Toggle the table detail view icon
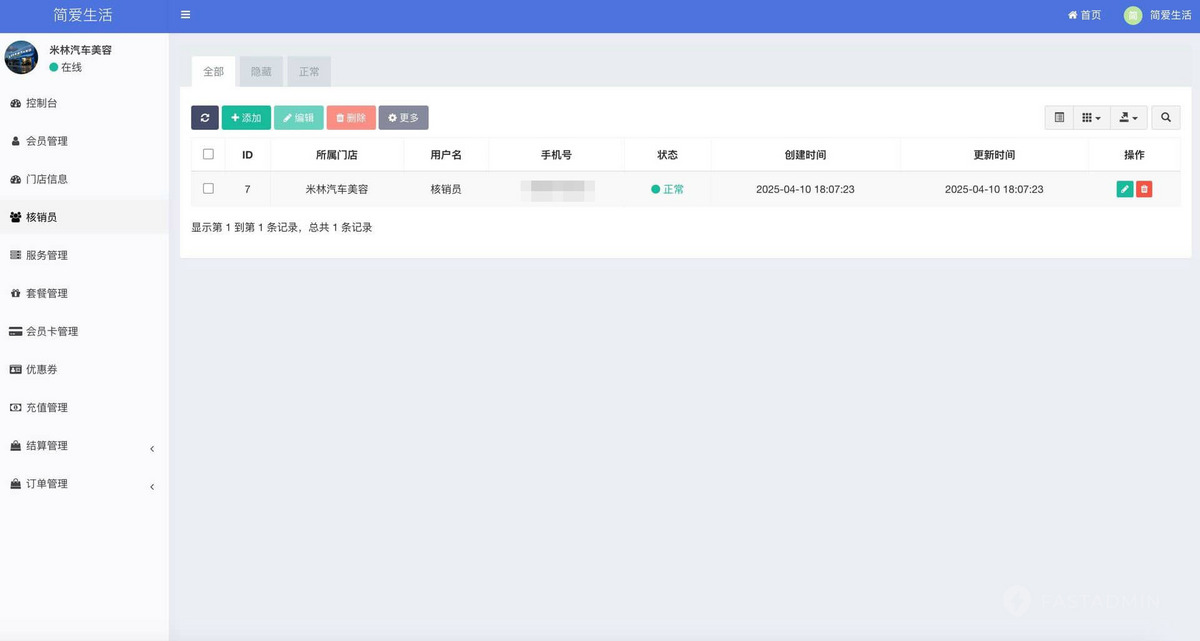The image size is (1200, 641). coord(1059,117)
